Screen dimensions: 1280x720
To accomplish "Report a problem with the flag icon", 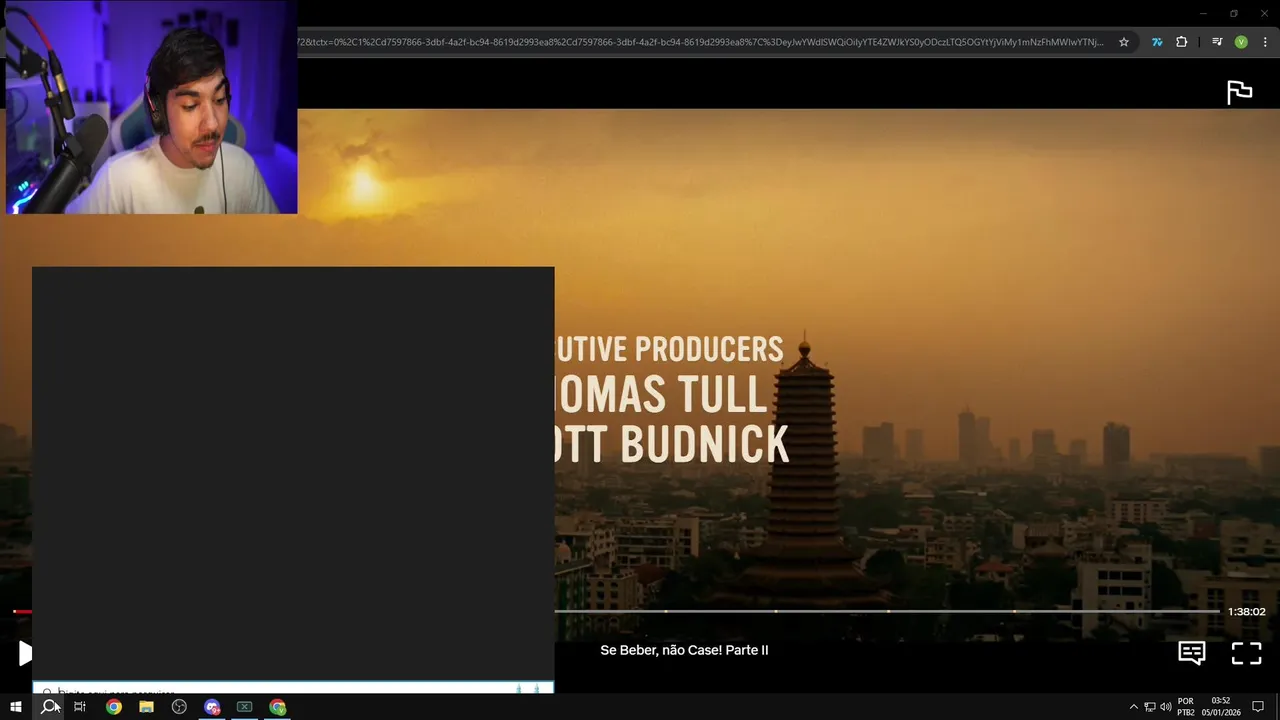I will [x=1239, y=91].
